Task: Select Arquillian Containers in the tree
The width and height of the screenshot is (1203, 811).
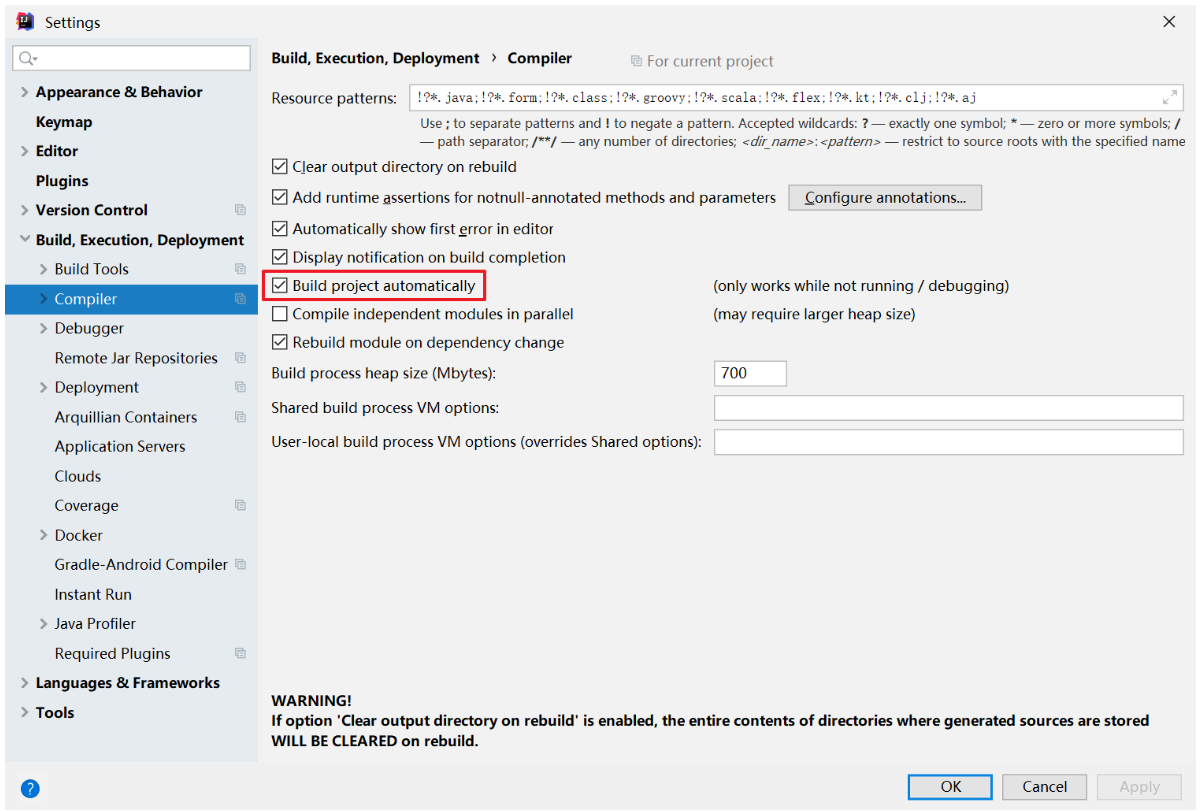Action: [126, 417]
